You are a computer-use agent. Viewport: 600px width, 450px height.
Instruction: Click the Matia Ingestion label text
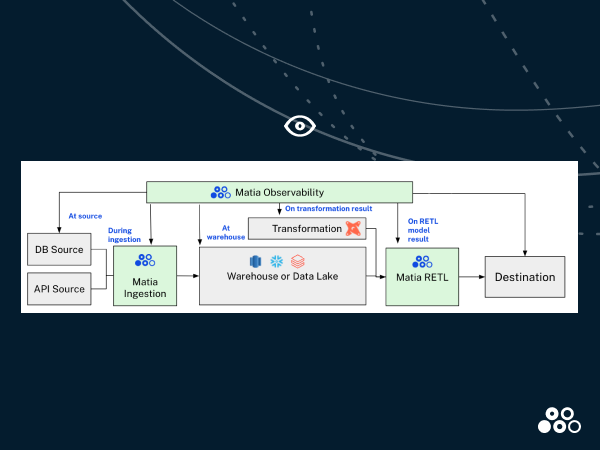point(145,288)
